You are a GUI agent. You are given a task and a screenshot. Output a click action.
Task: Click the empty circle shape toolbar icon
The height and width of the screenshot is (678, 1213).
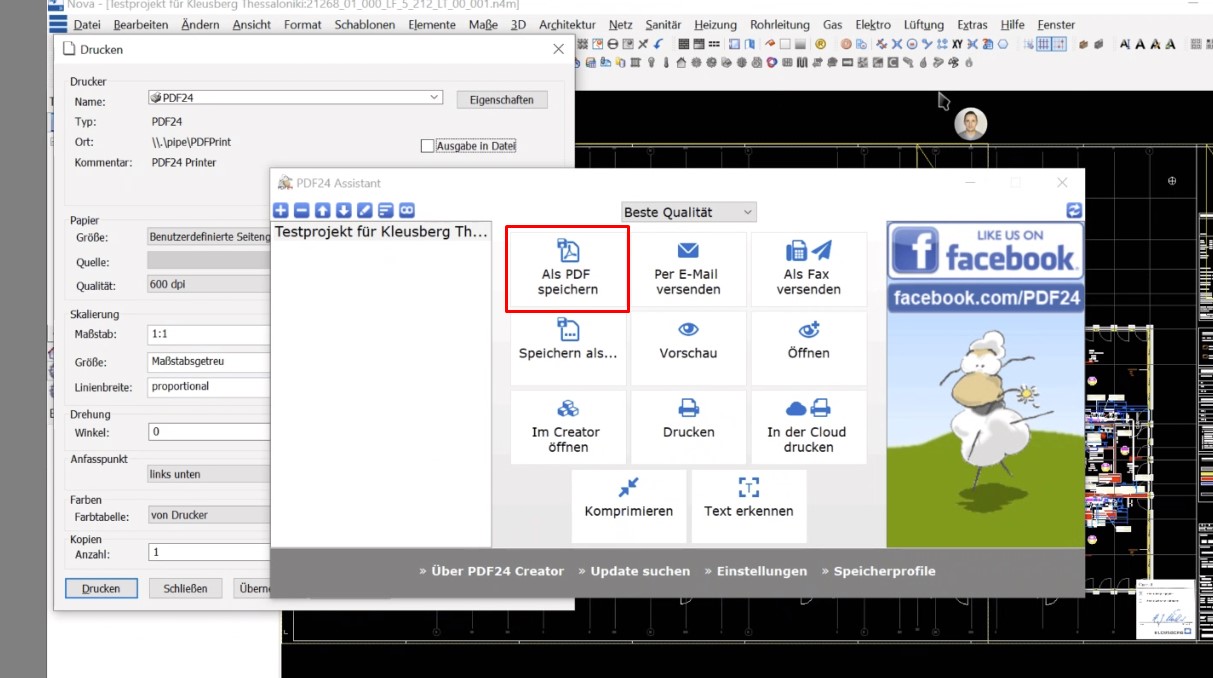click(x=1003, y=44)
